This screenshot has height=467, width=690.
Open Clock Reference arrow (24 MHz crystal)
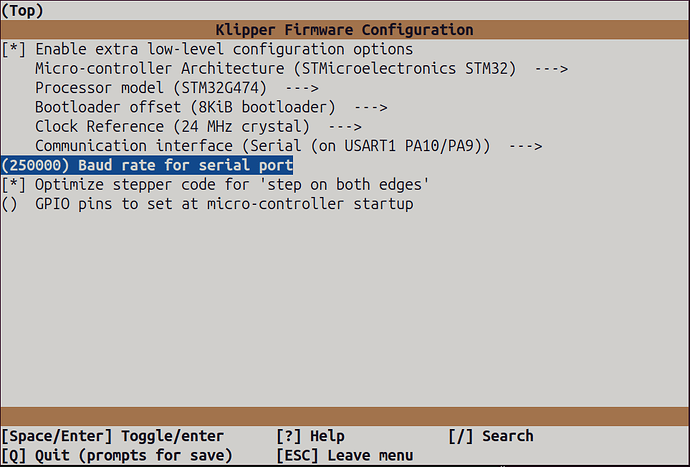click(x=343, y=126)
